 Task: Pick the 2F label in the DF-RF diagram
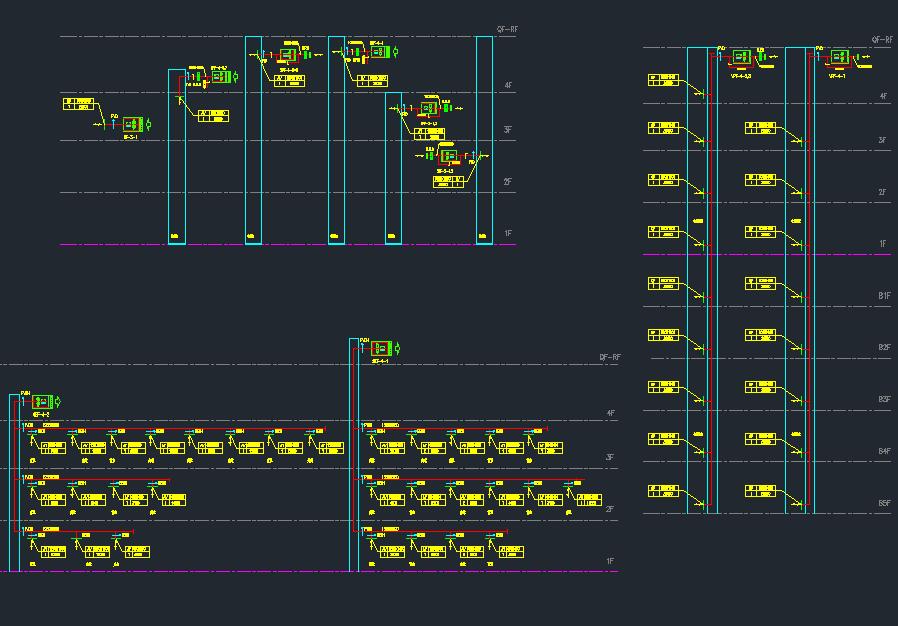click(x=611, y=509)
